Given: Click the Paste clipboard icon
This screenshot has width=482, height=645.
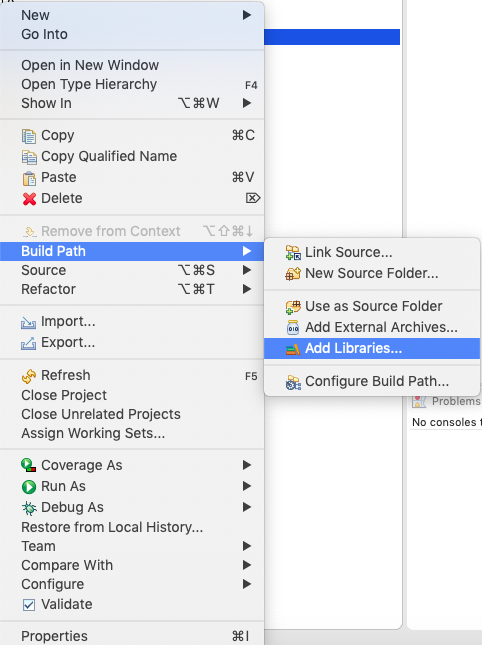Looking at the screenshot, I should (x=29, y=178).
